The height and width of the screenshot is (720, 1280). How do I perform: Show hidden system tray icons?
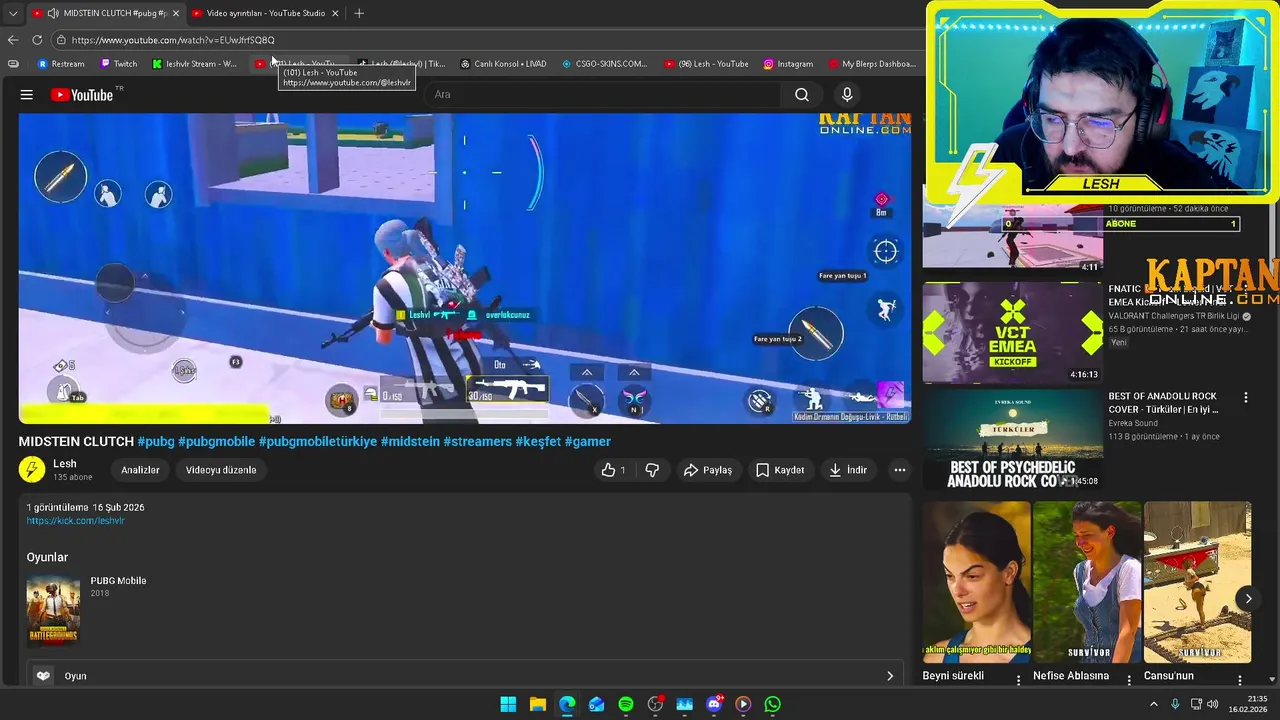[1154, 704]
